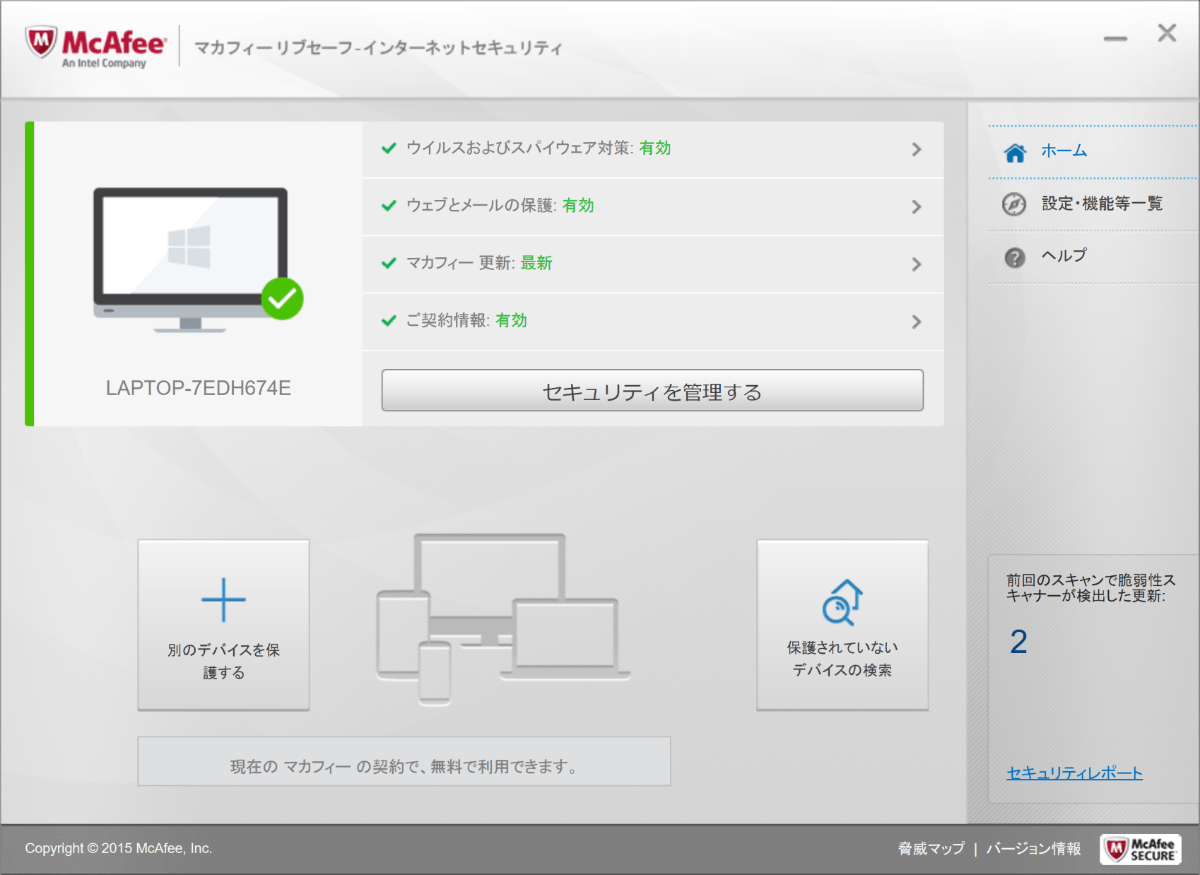
Task: Click the compass settings icon
Action: pos(1014,204)
